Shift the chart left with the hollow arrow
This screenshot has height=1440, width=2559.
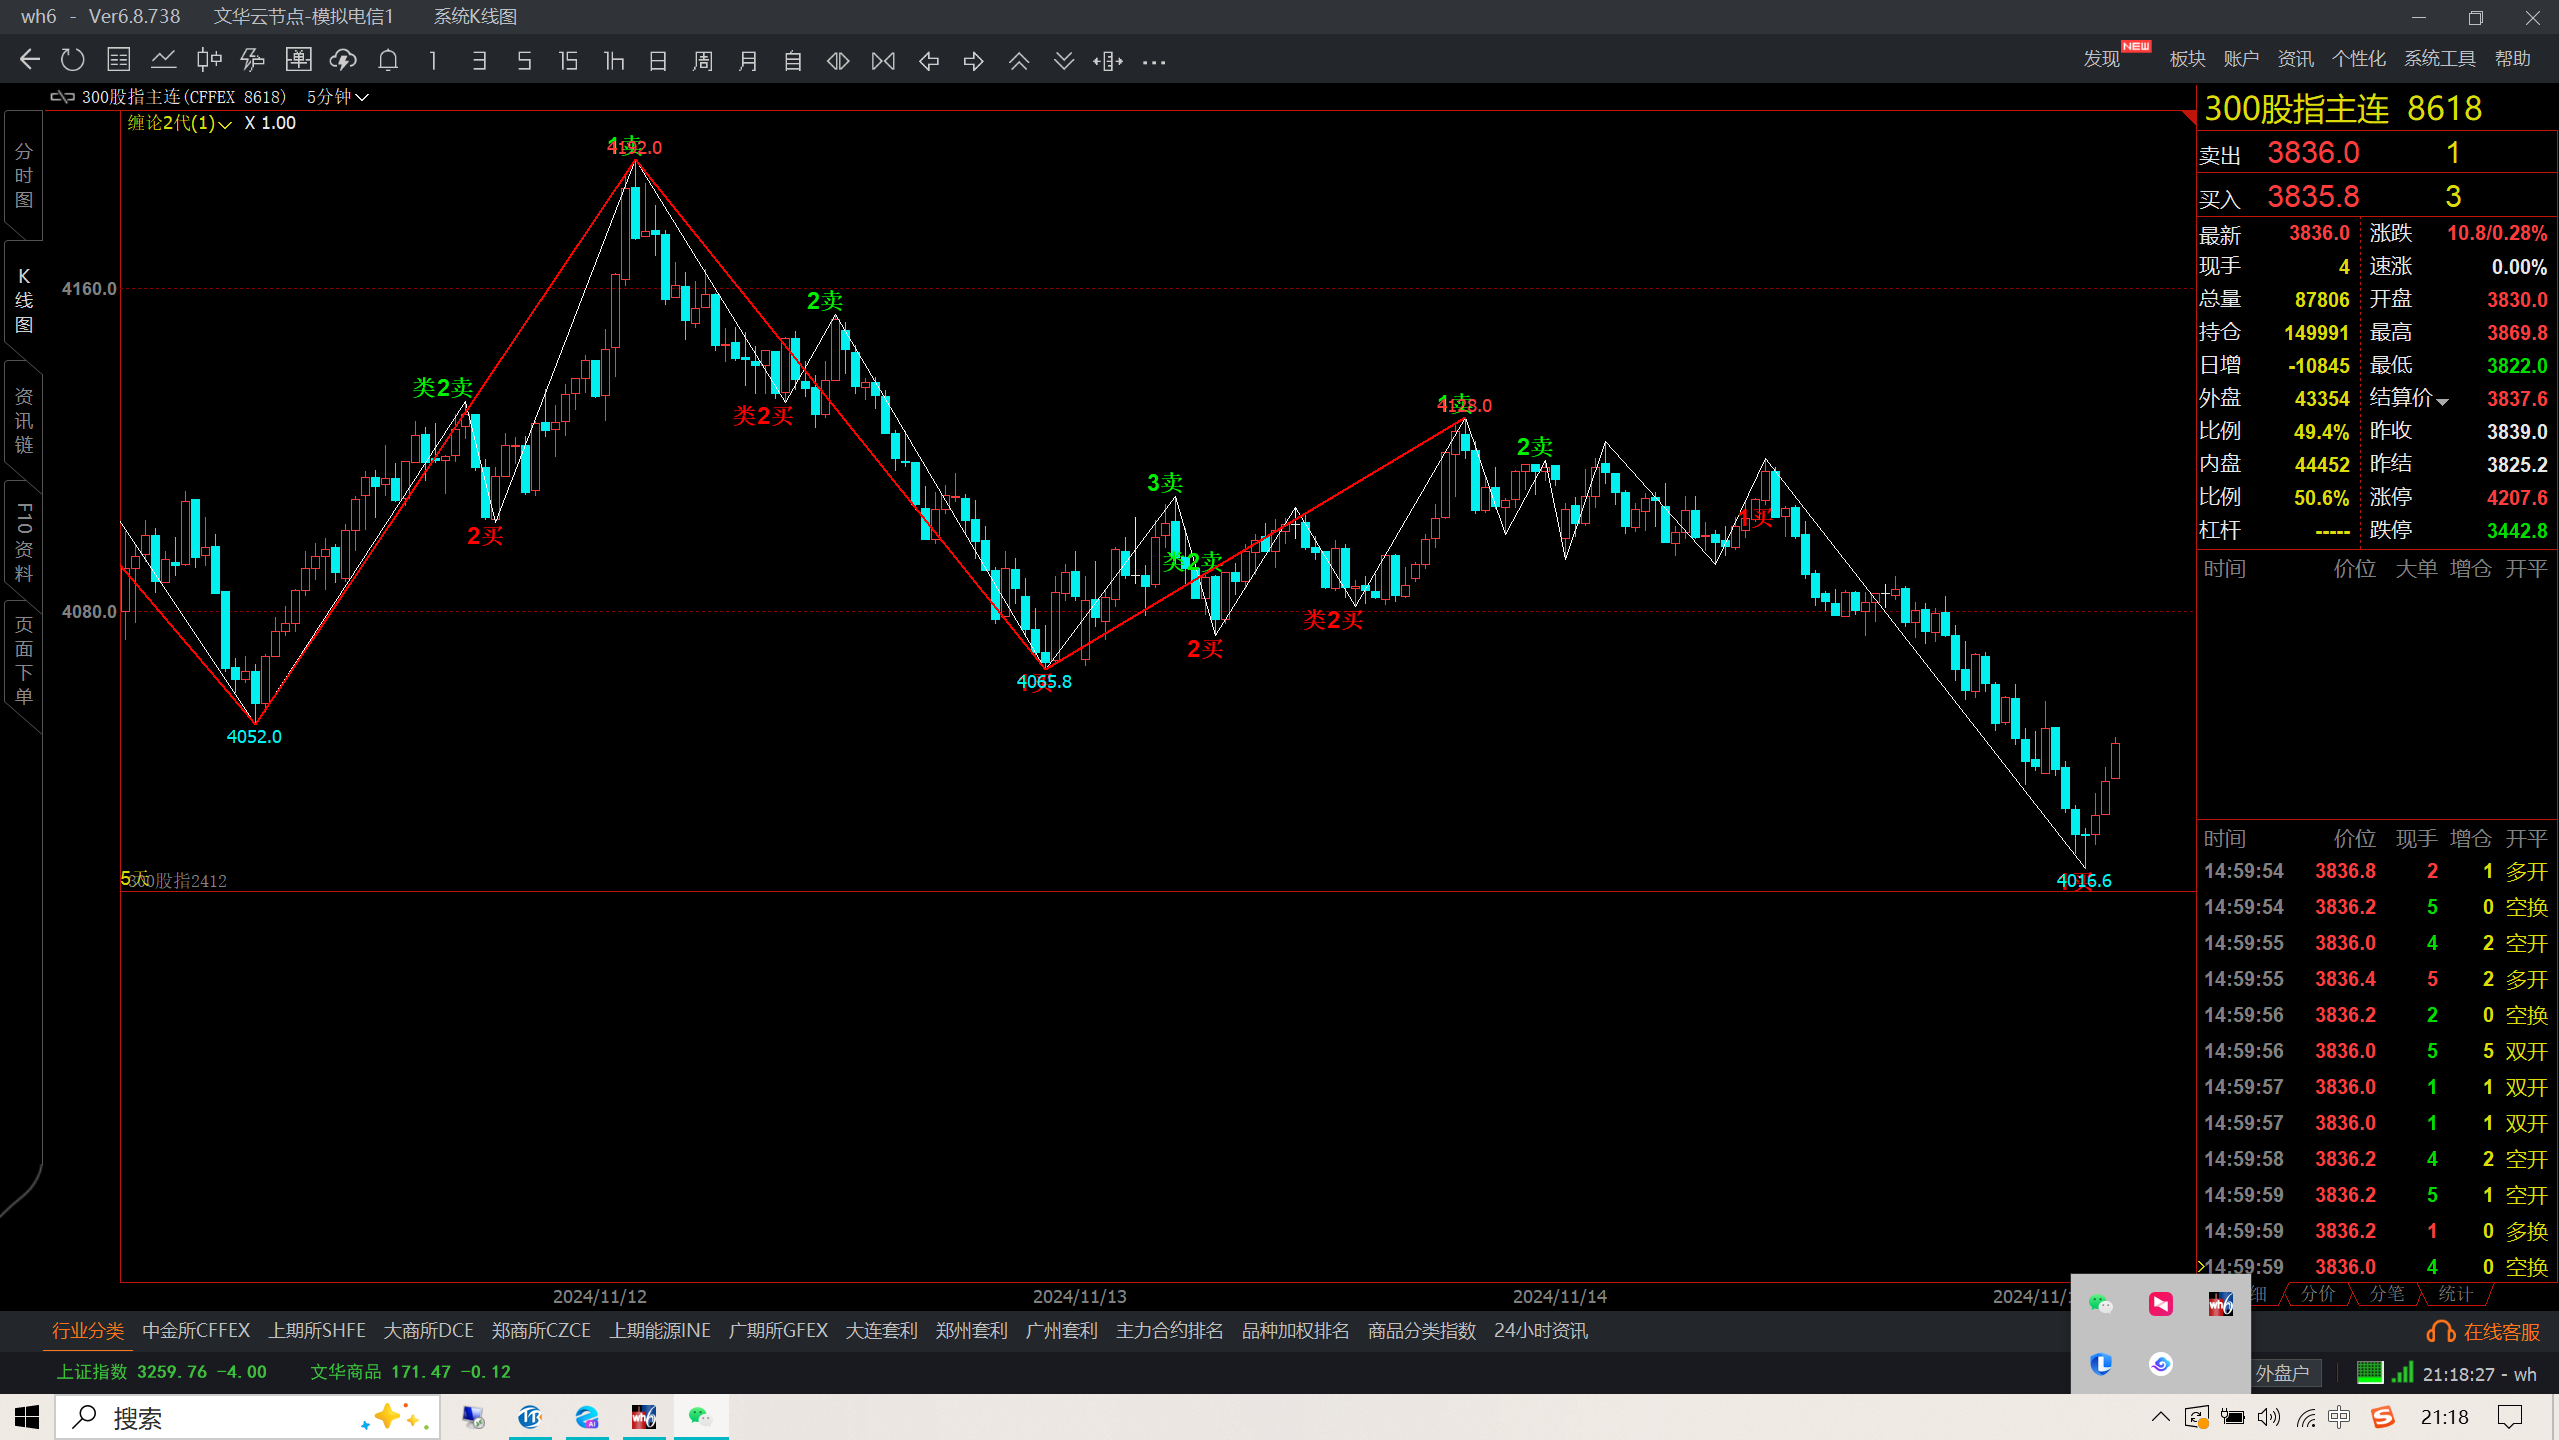(x=929, y=61)
